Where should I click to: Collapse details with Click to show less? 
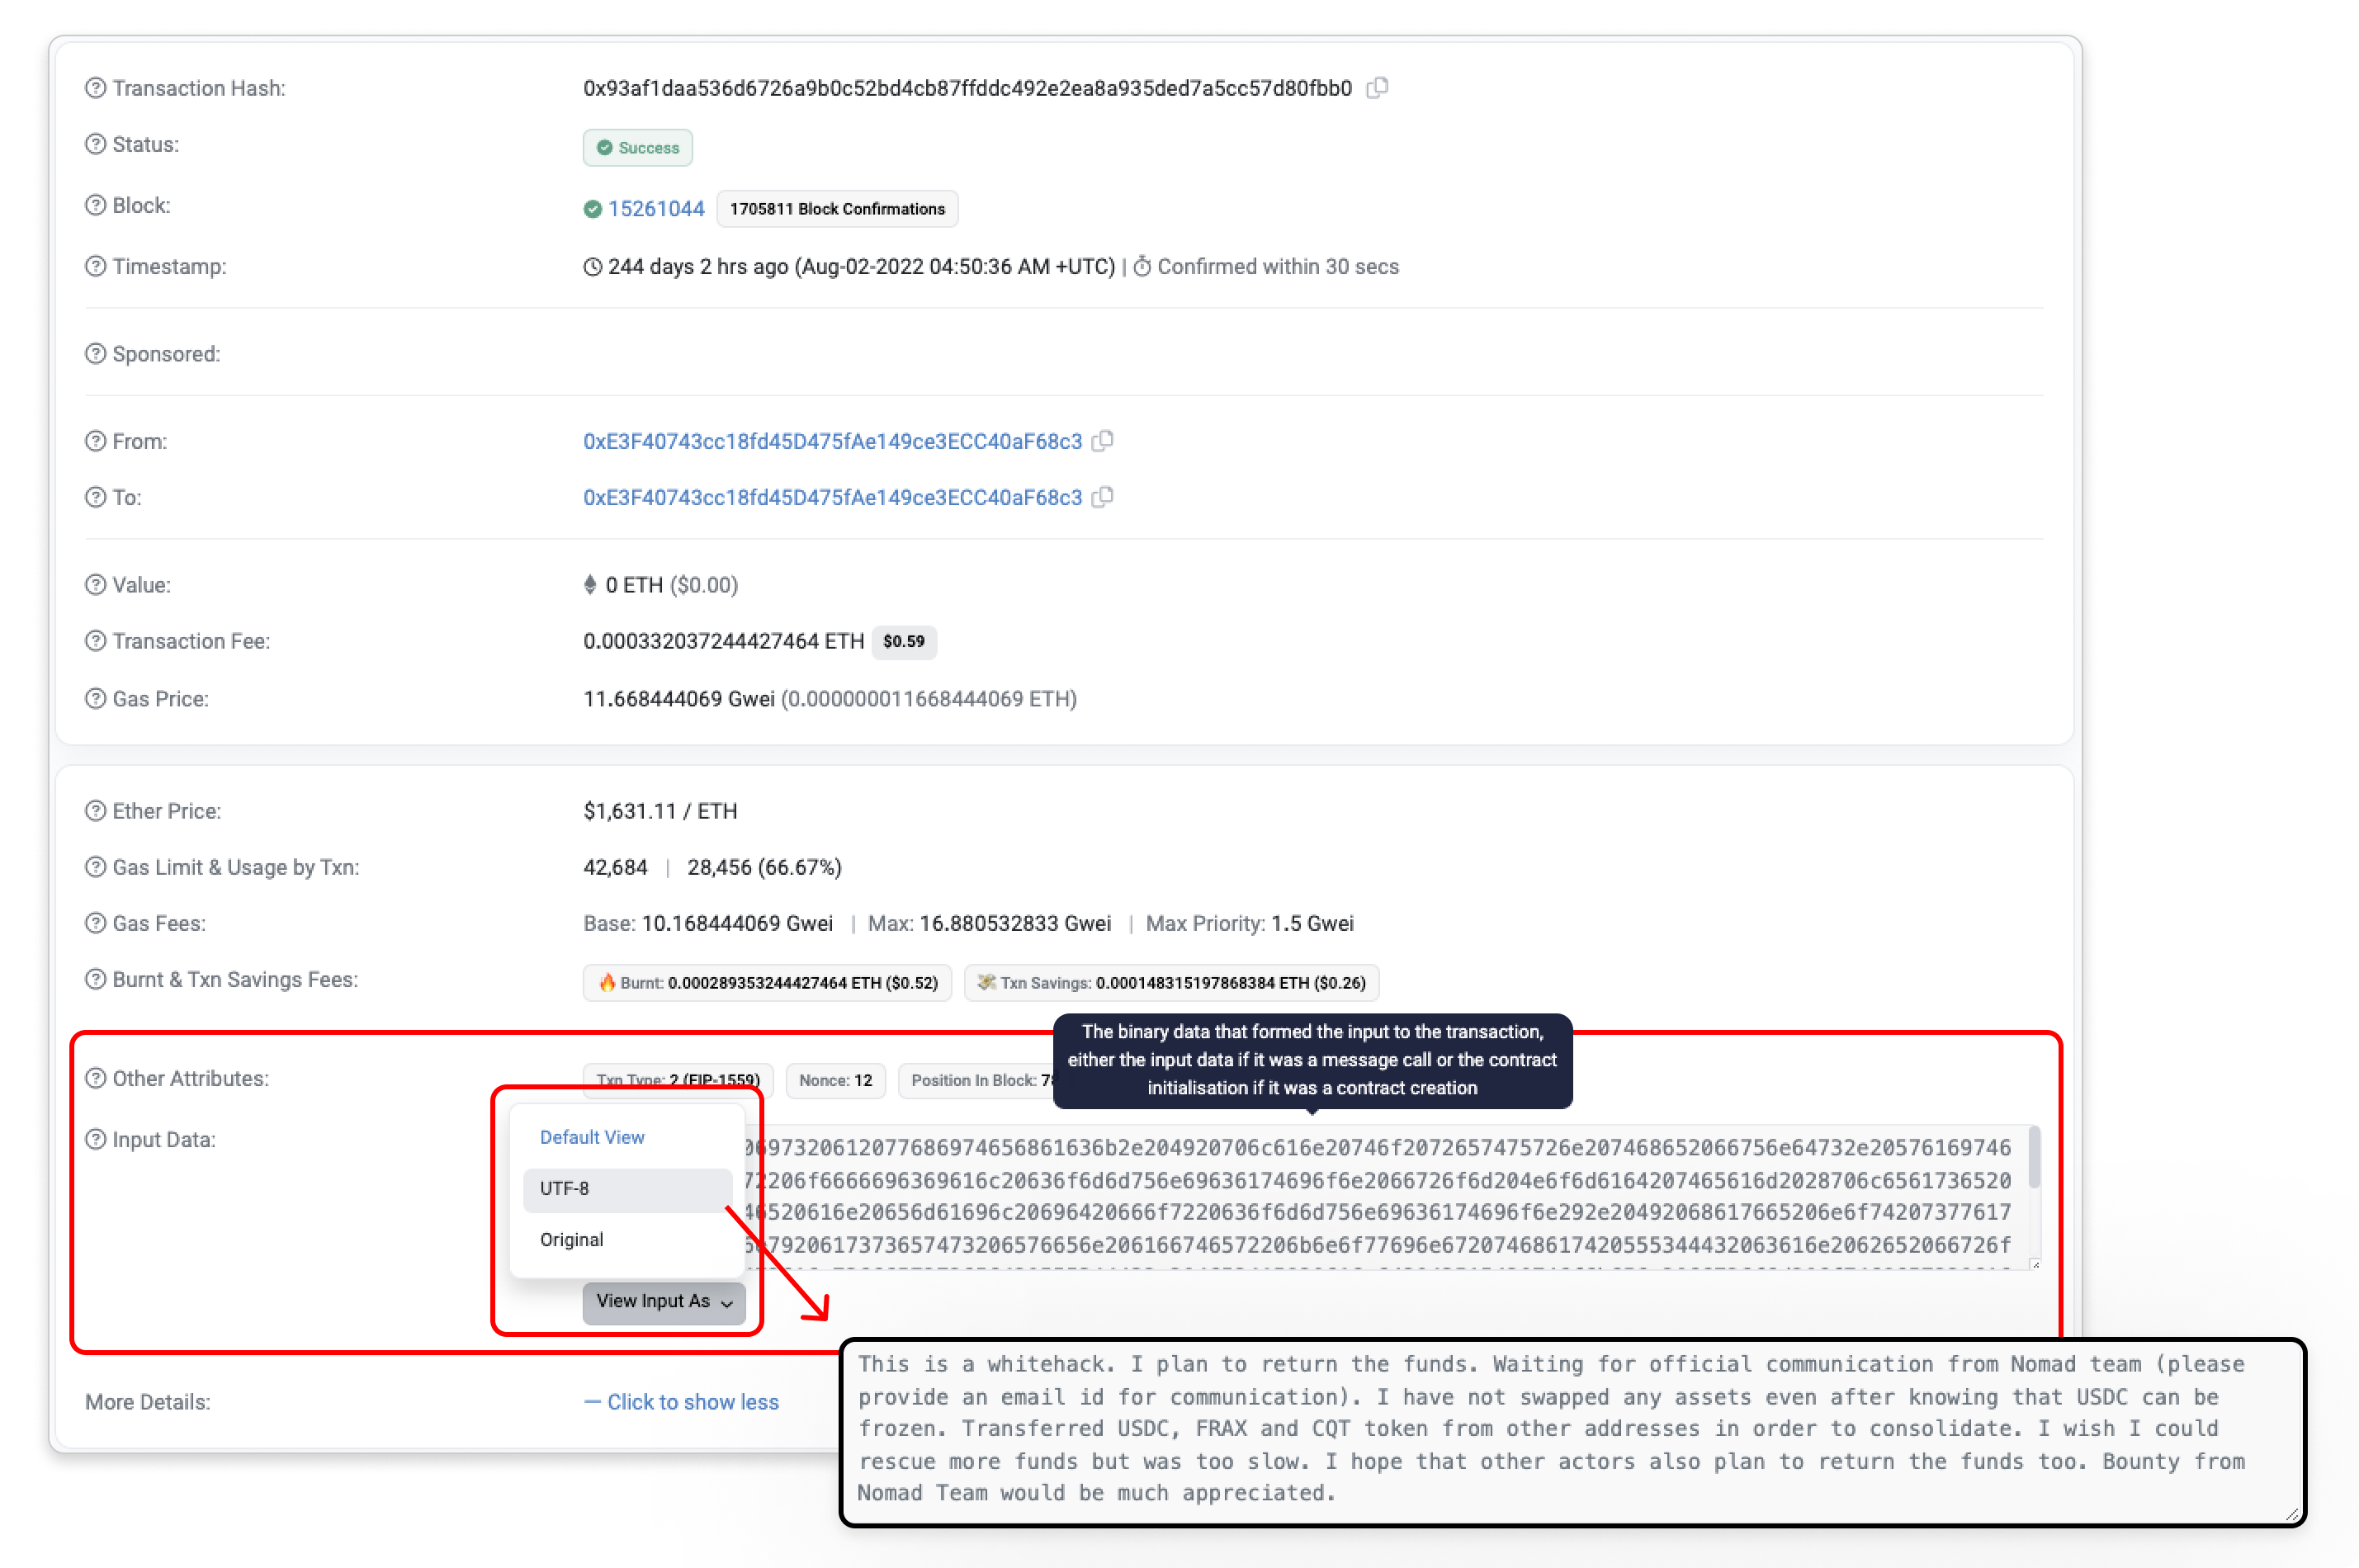pos(692,1402)
